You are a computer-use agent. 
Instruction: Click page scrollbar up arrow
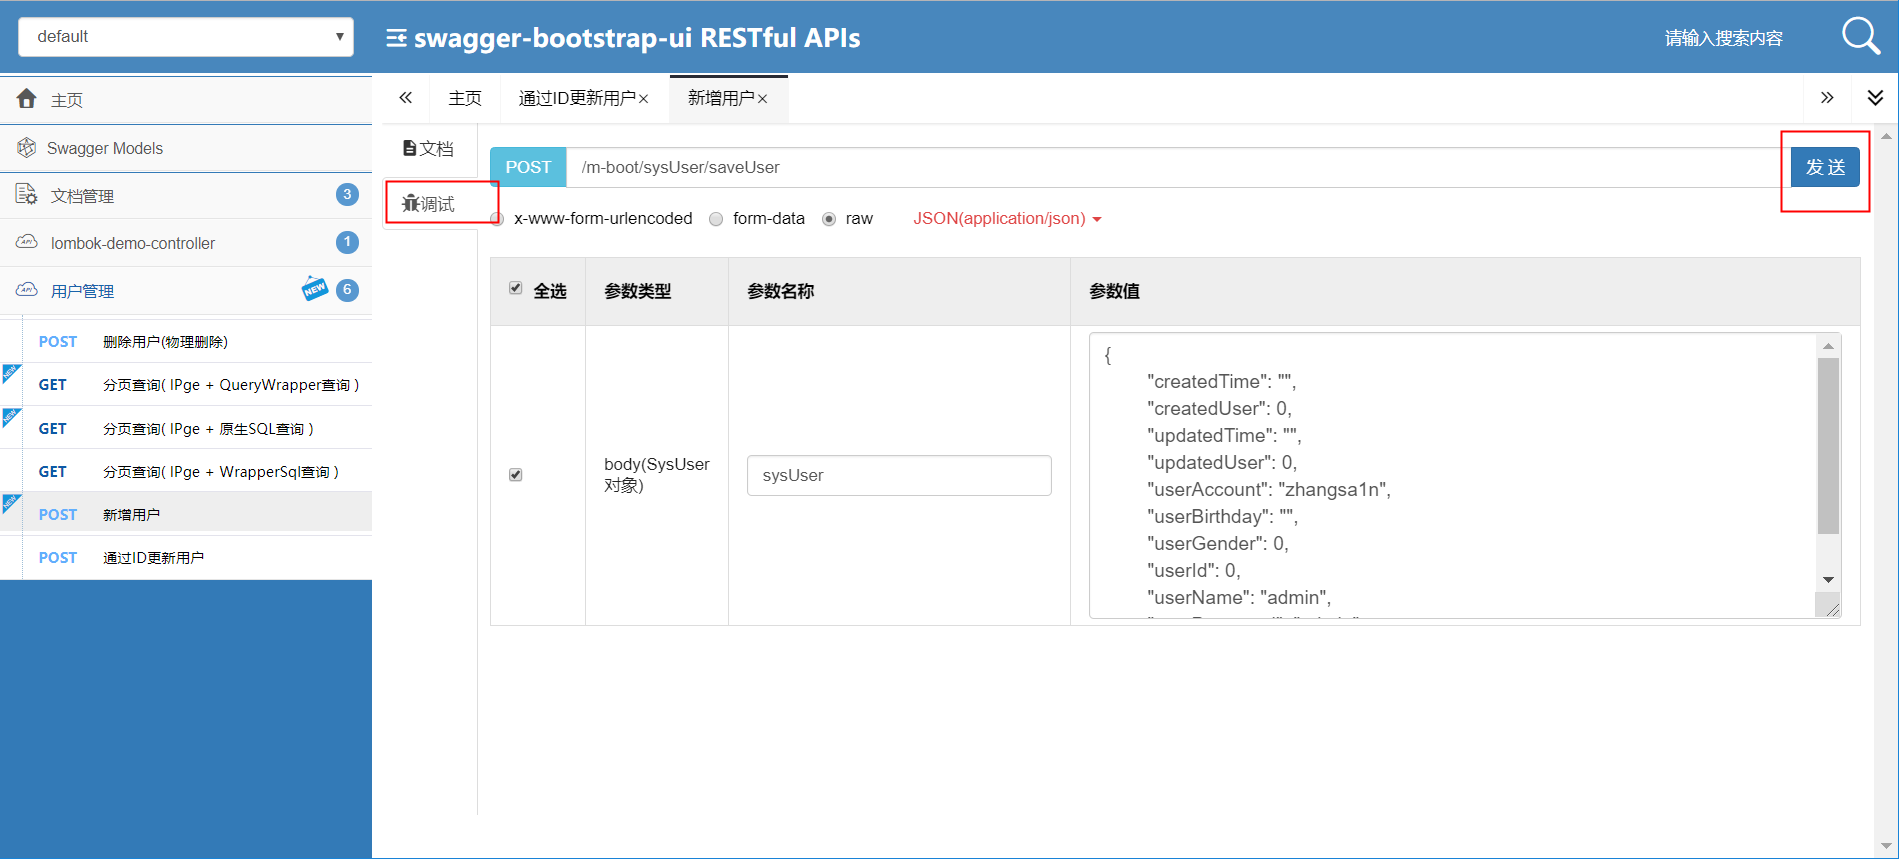tap(1887, 135)
